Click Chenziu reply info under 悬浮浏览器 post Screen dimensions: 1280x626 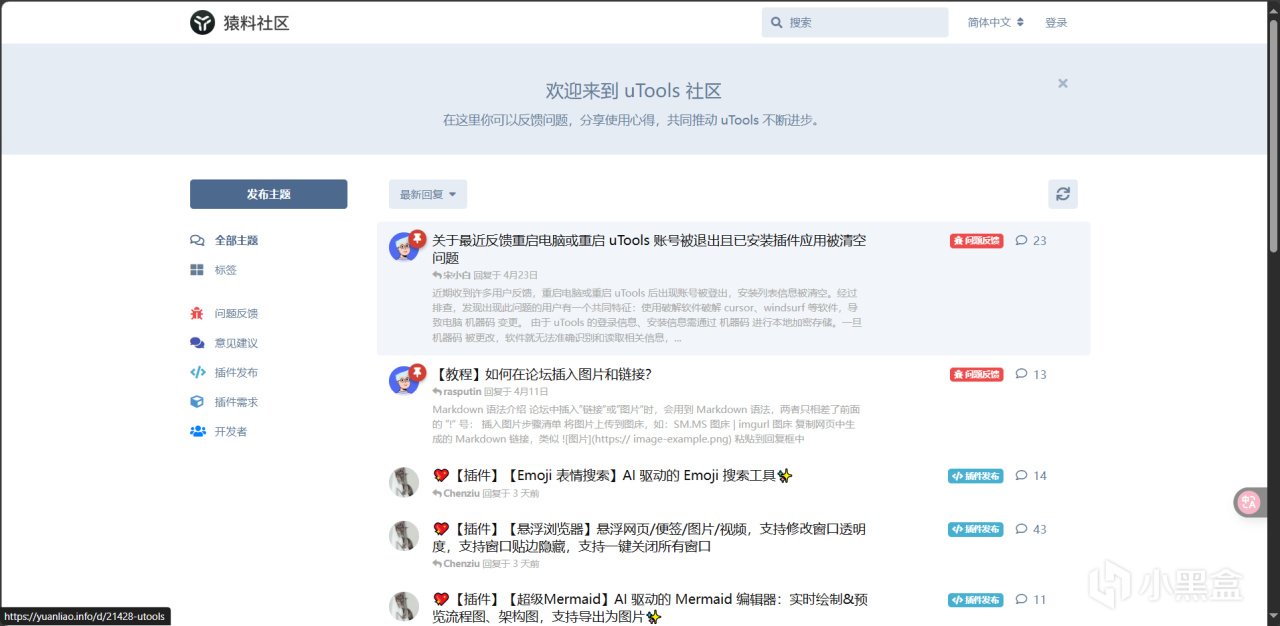pos(485,564)
